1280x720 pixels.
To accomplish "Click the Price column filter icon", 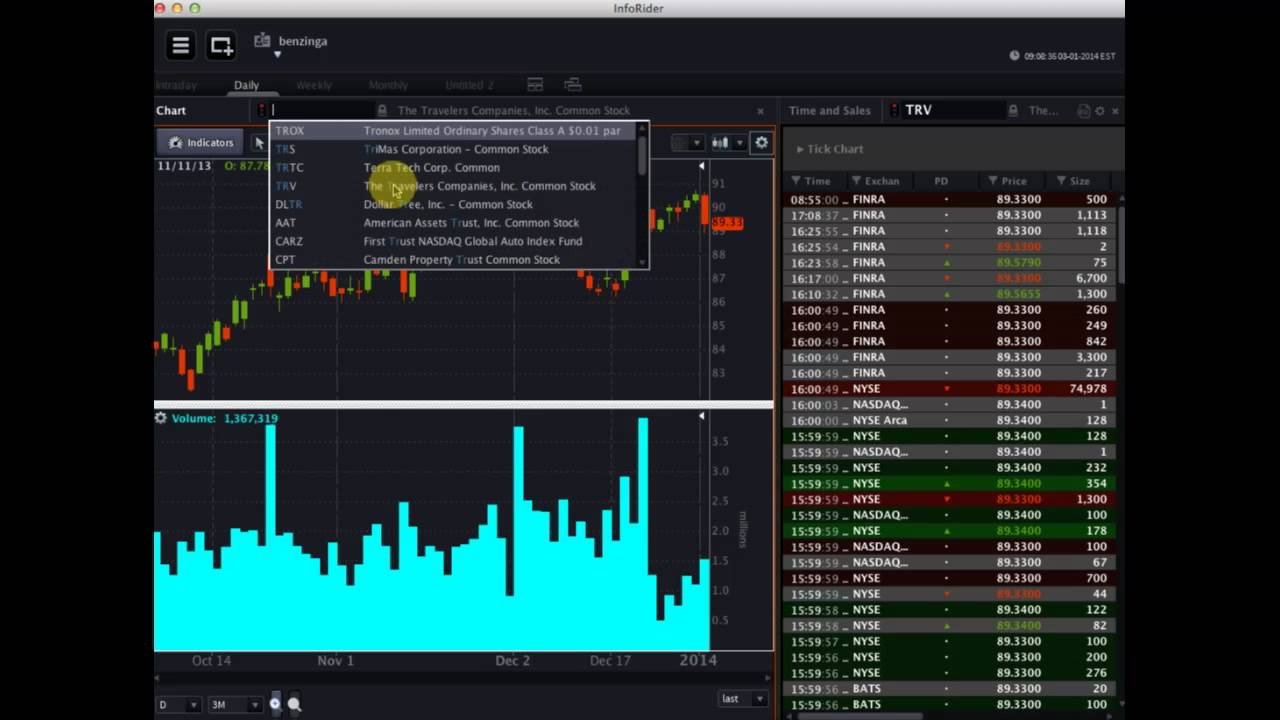I will (993, 181).
